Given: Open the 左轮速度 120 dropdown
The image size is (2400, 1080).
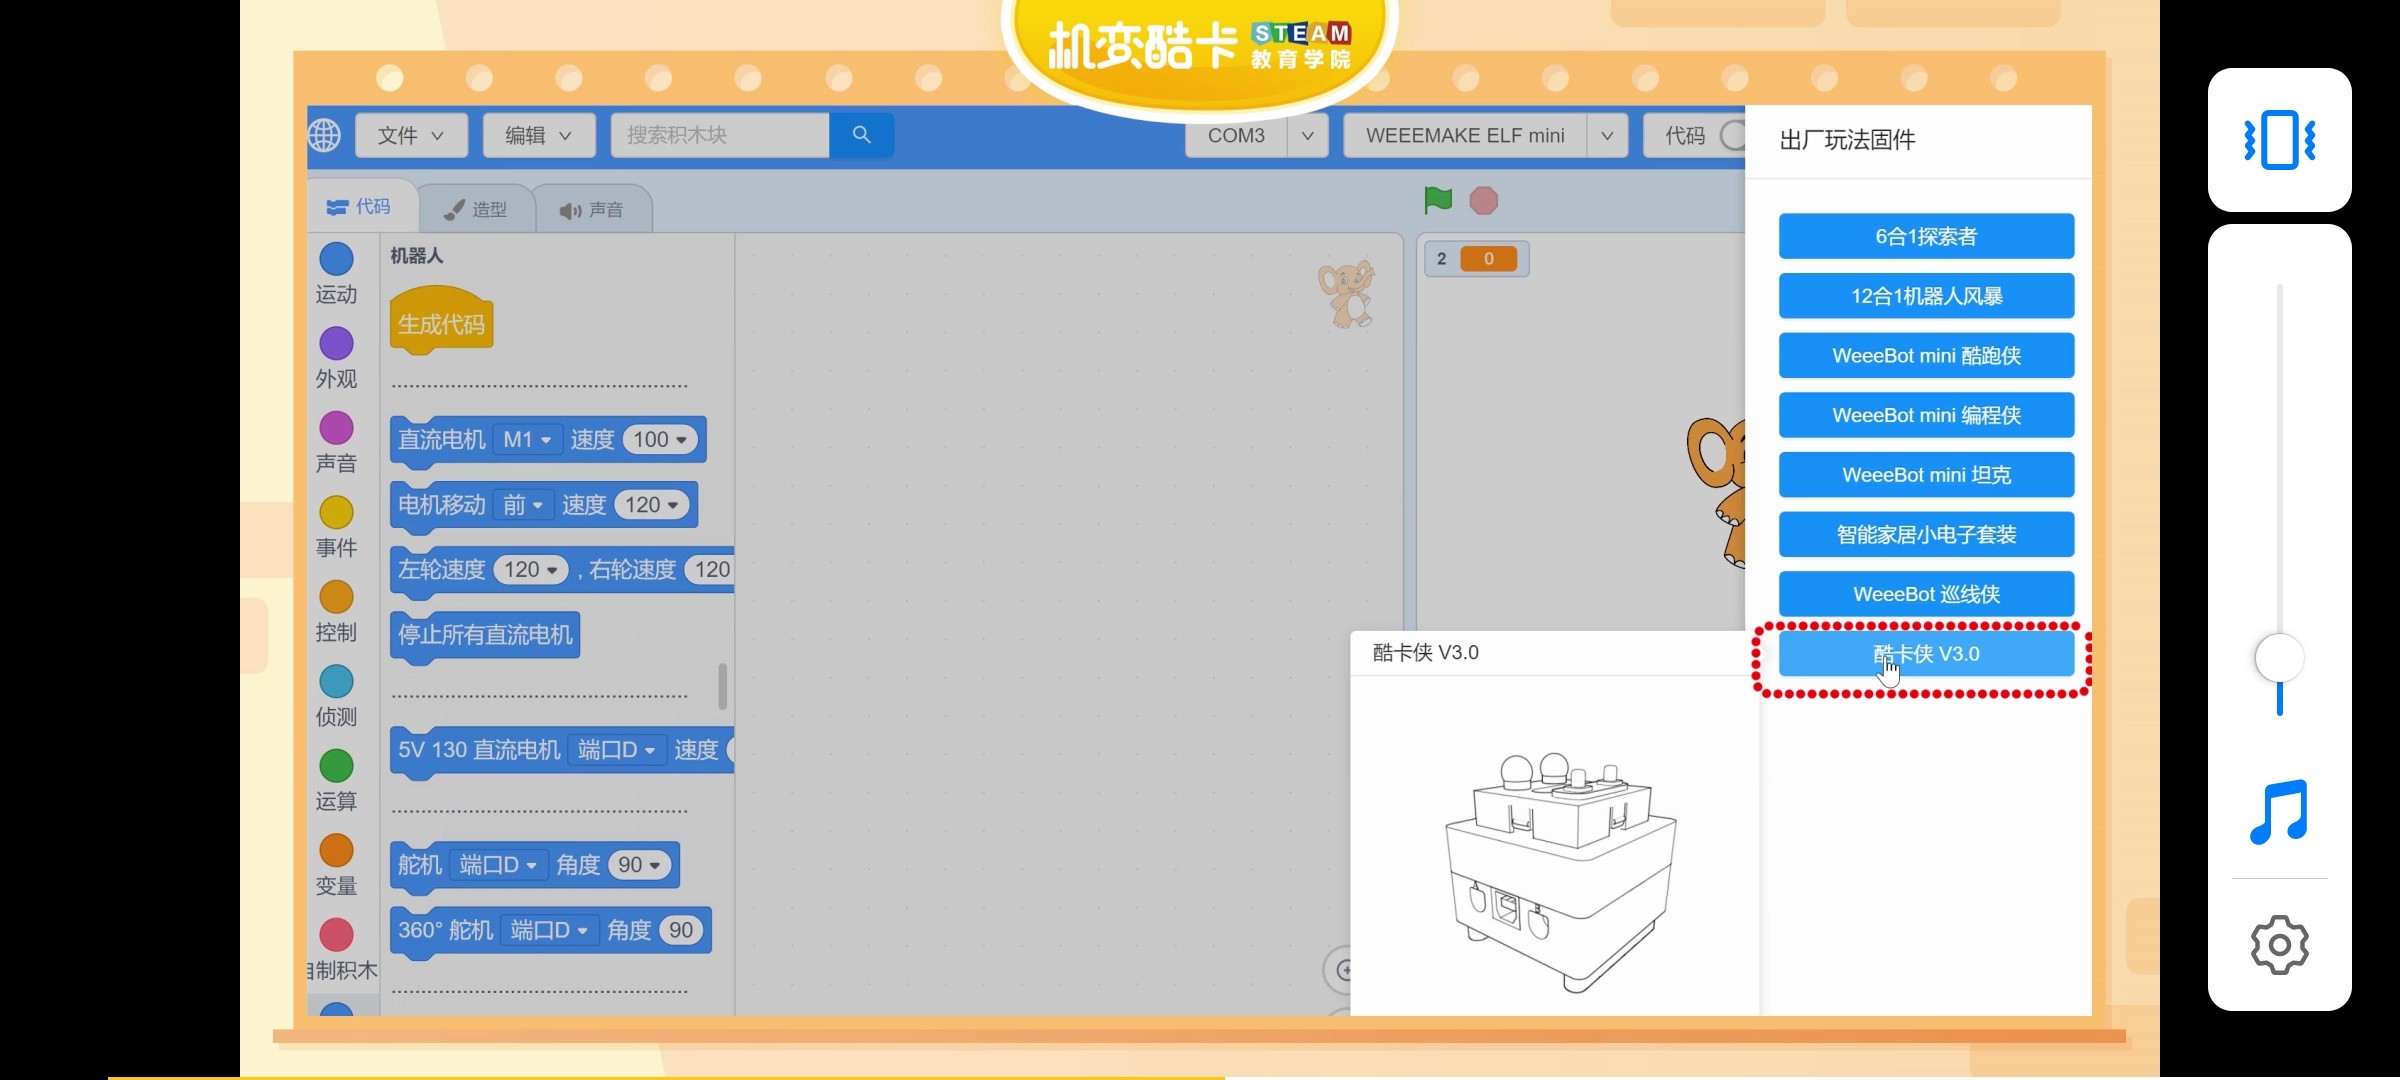Looking at the screenshot, I should tap(531, 570).
